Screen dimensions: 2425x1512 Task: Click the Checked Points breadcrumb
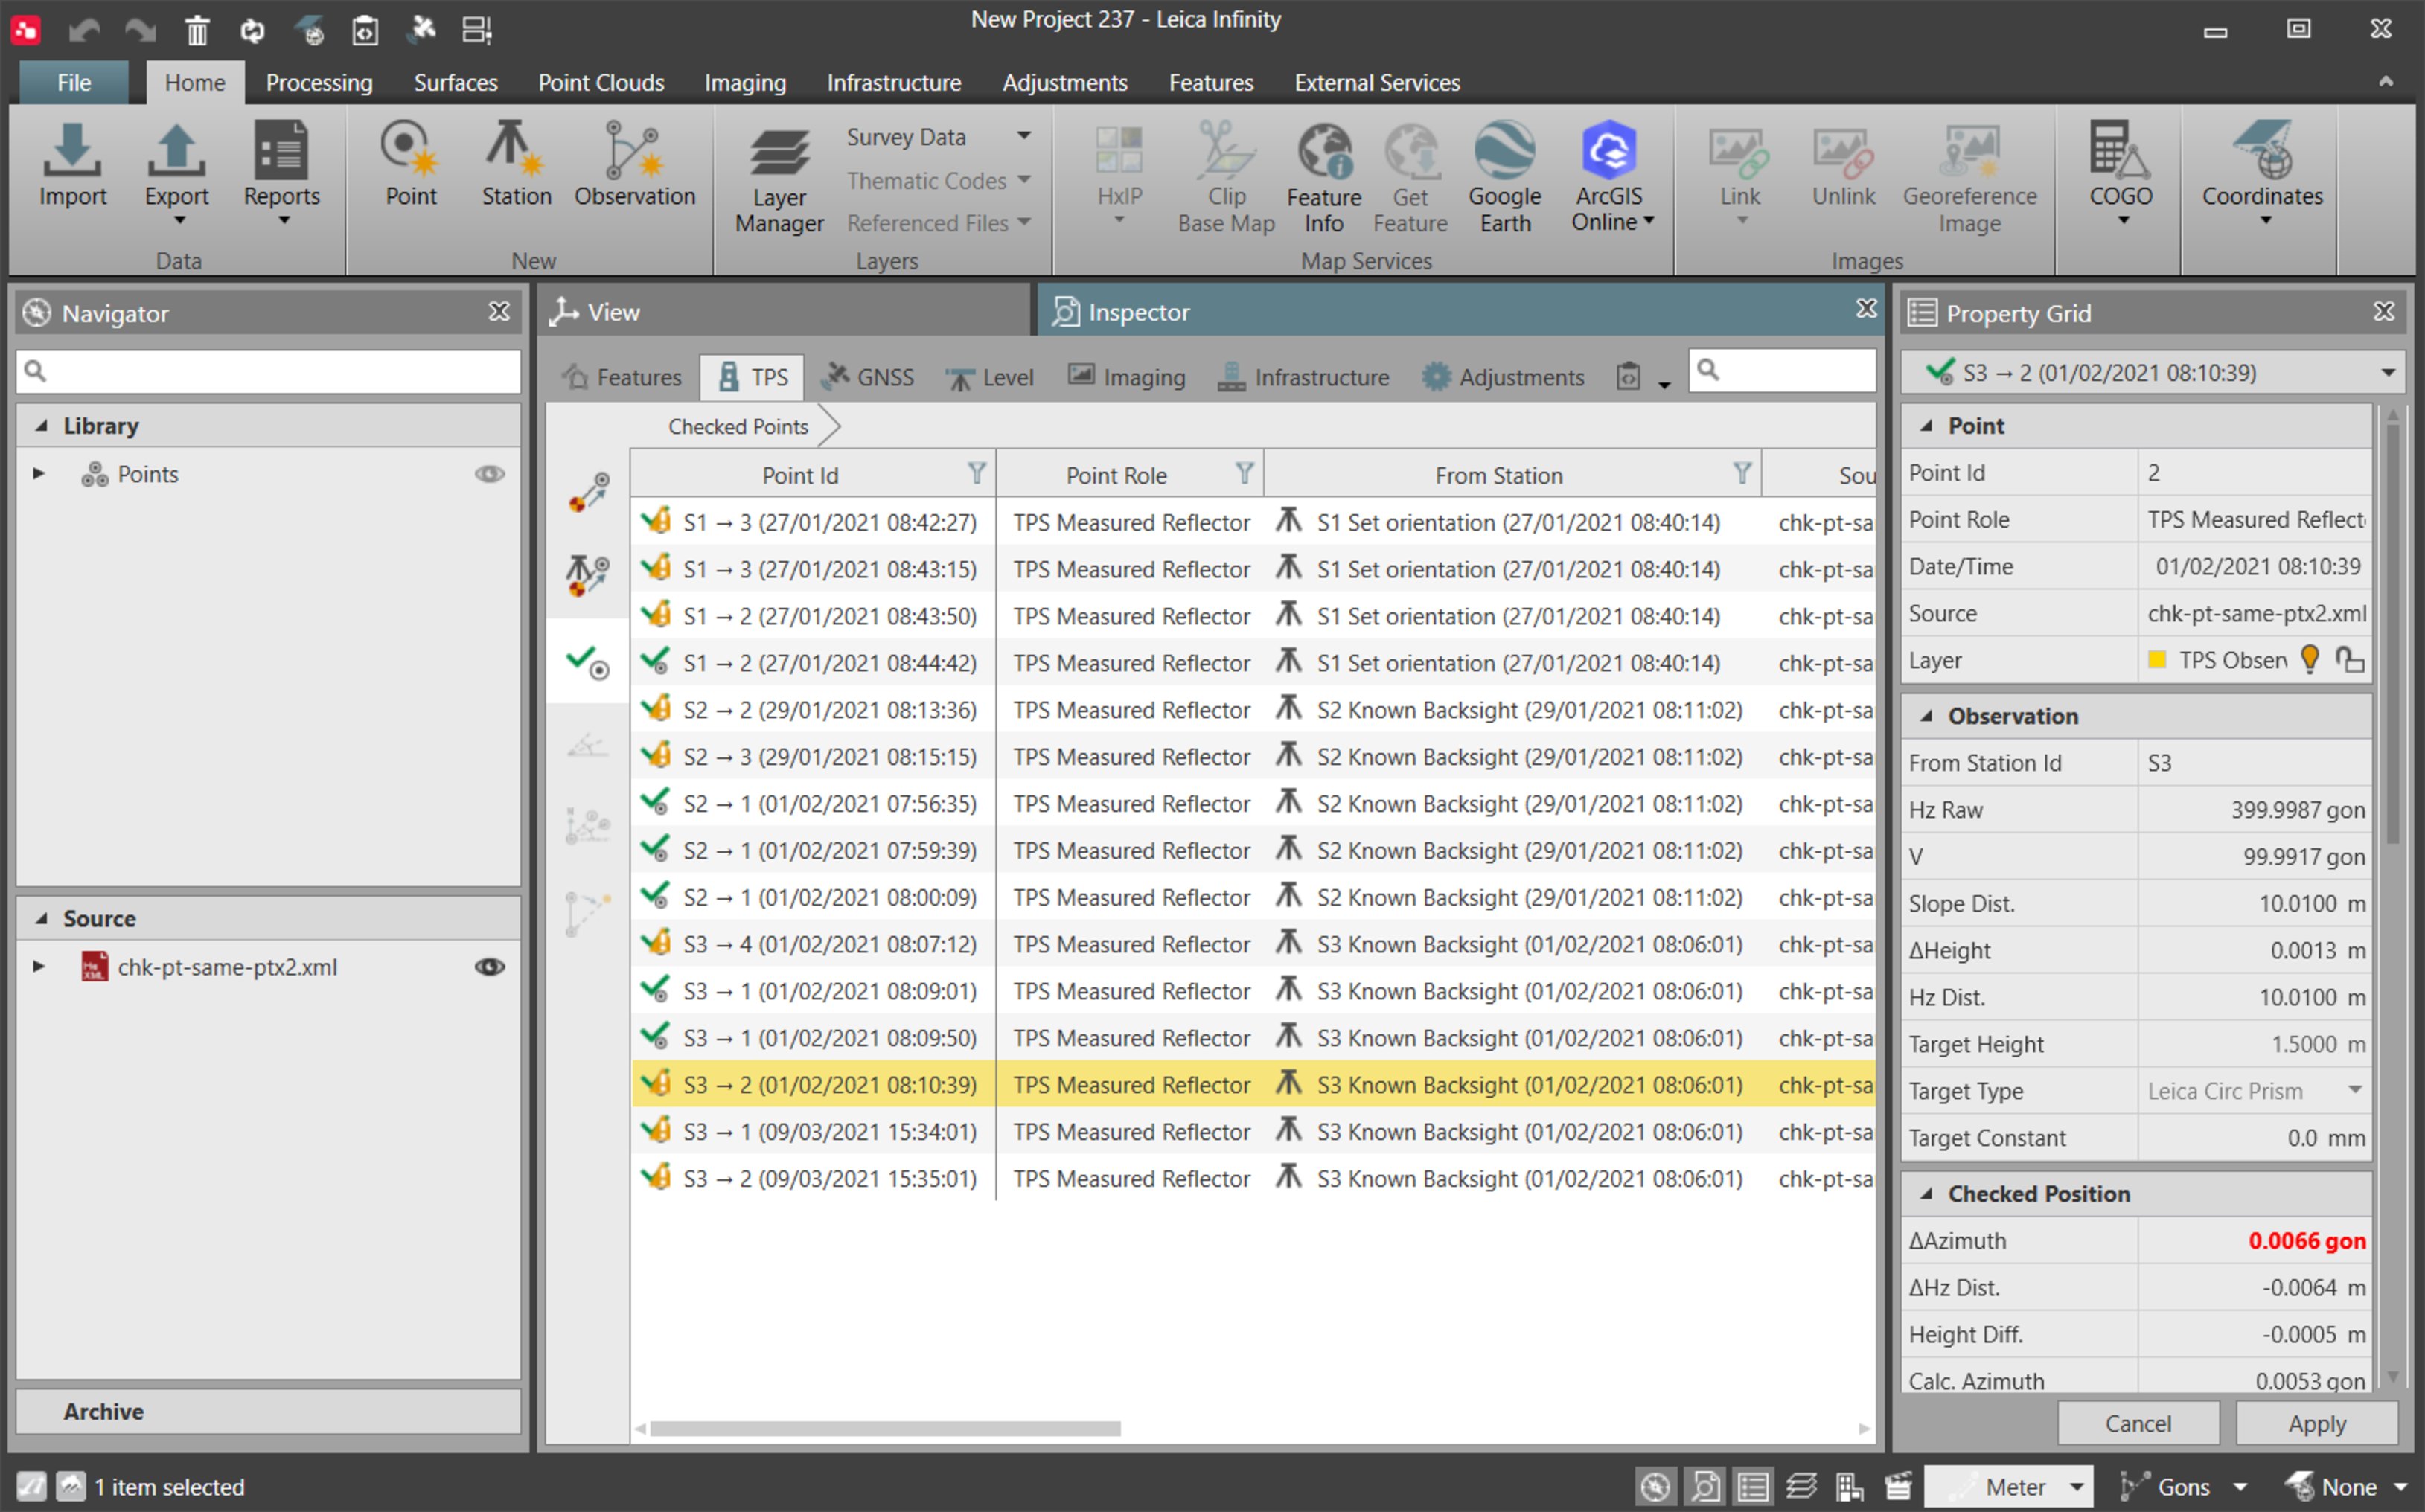coord(738,426)
